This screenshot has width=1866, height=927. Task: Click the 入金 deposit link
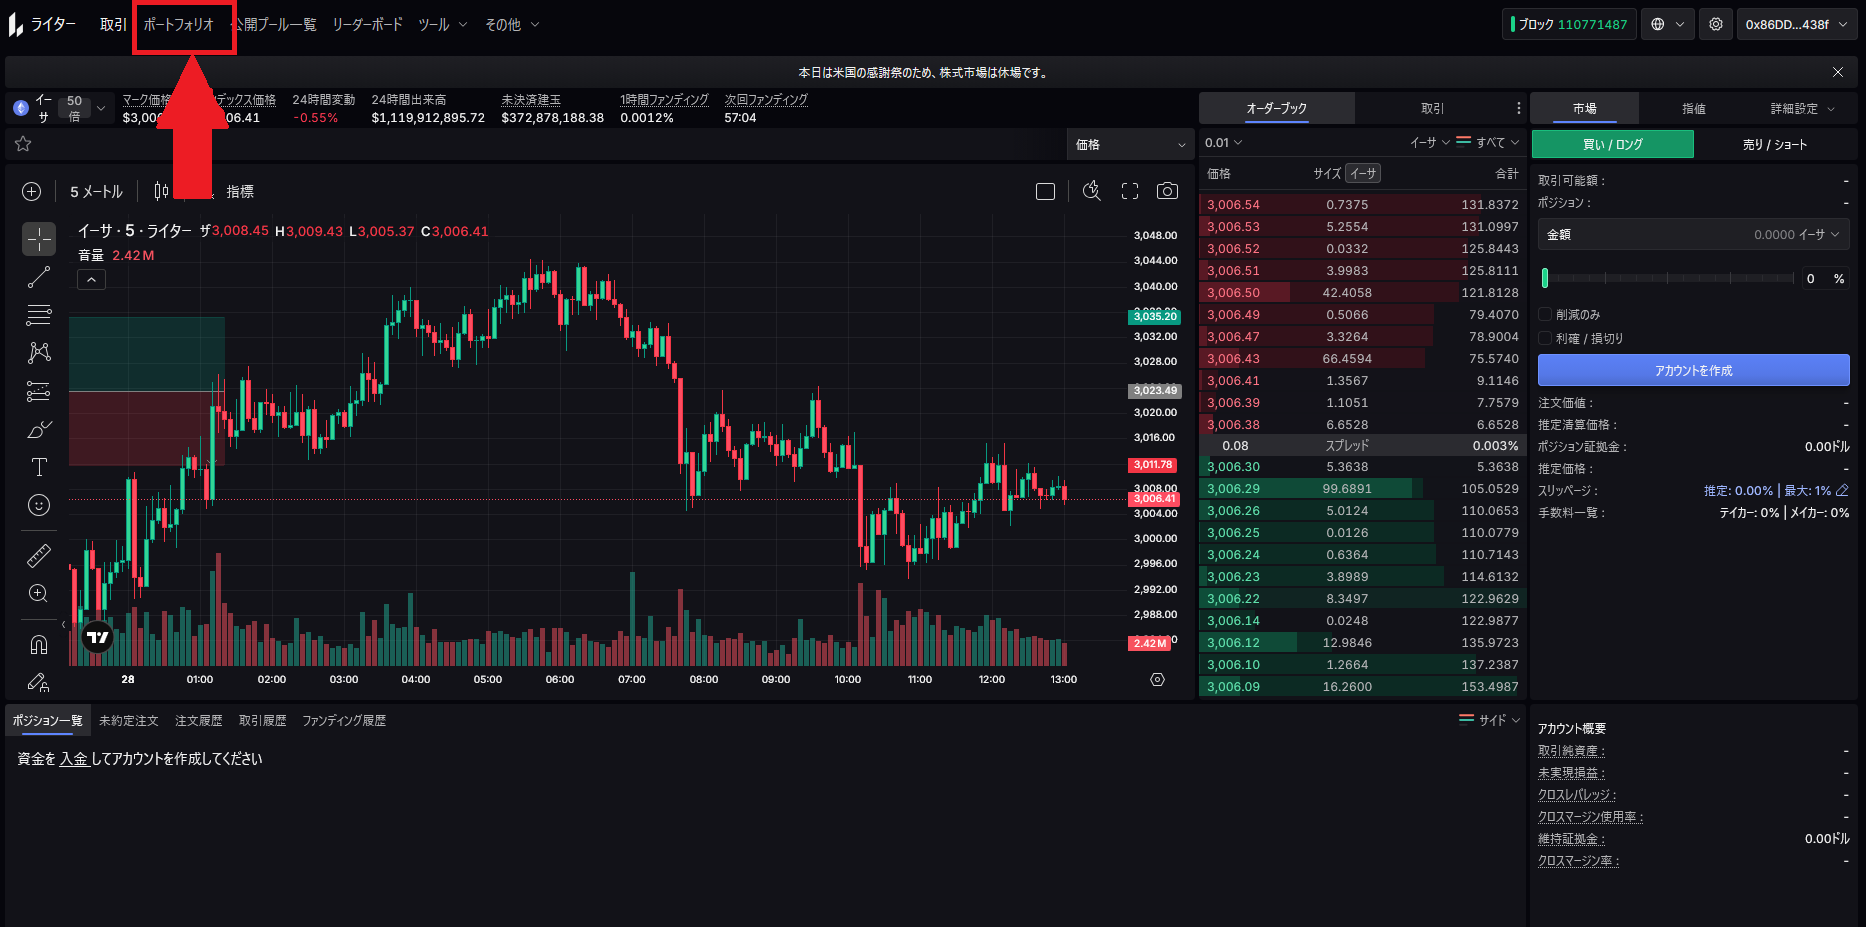[73, 759]
